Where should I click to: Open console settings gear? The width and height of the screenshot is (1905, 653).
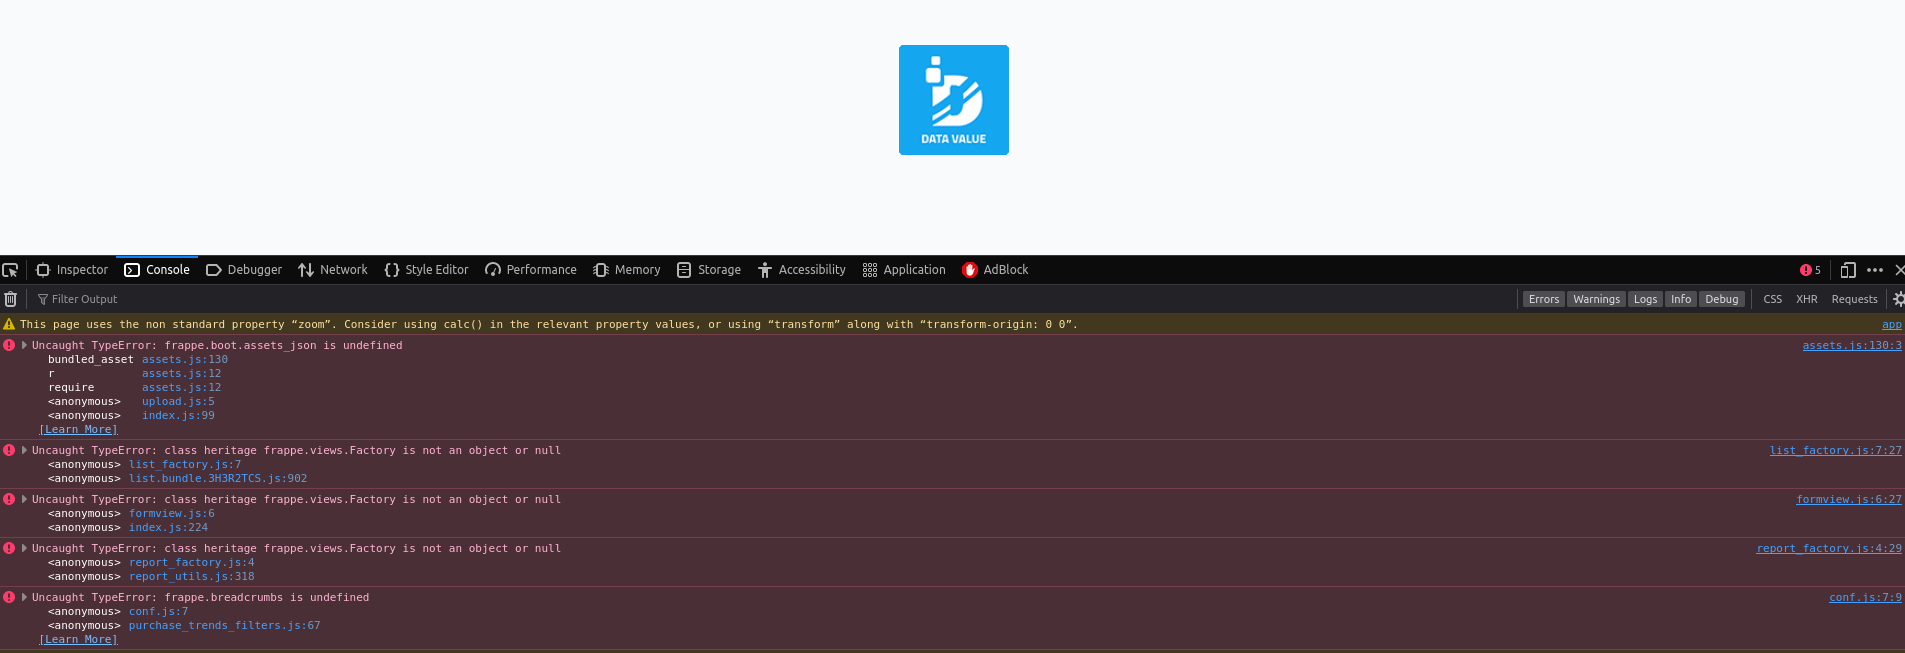(x=1898, y=299)
